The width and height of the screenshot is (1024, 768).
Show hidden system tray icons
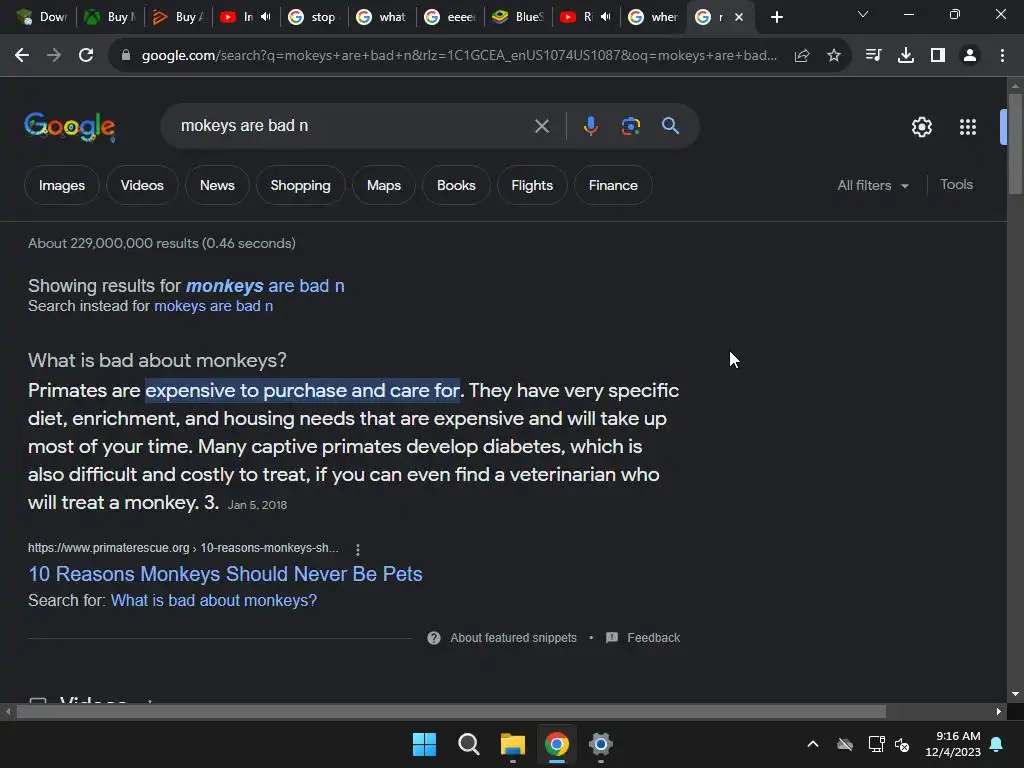(813, 744)
